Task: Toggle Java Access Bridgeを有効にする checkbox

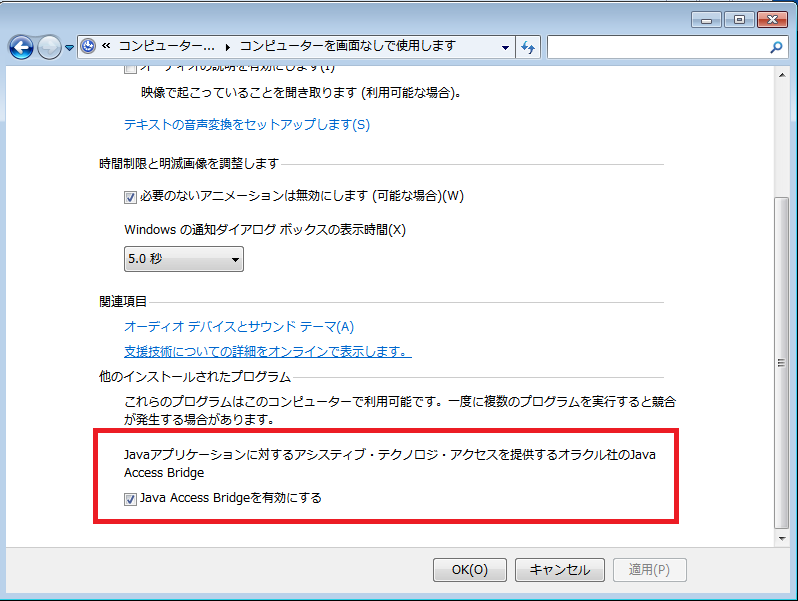Action: 130,498
